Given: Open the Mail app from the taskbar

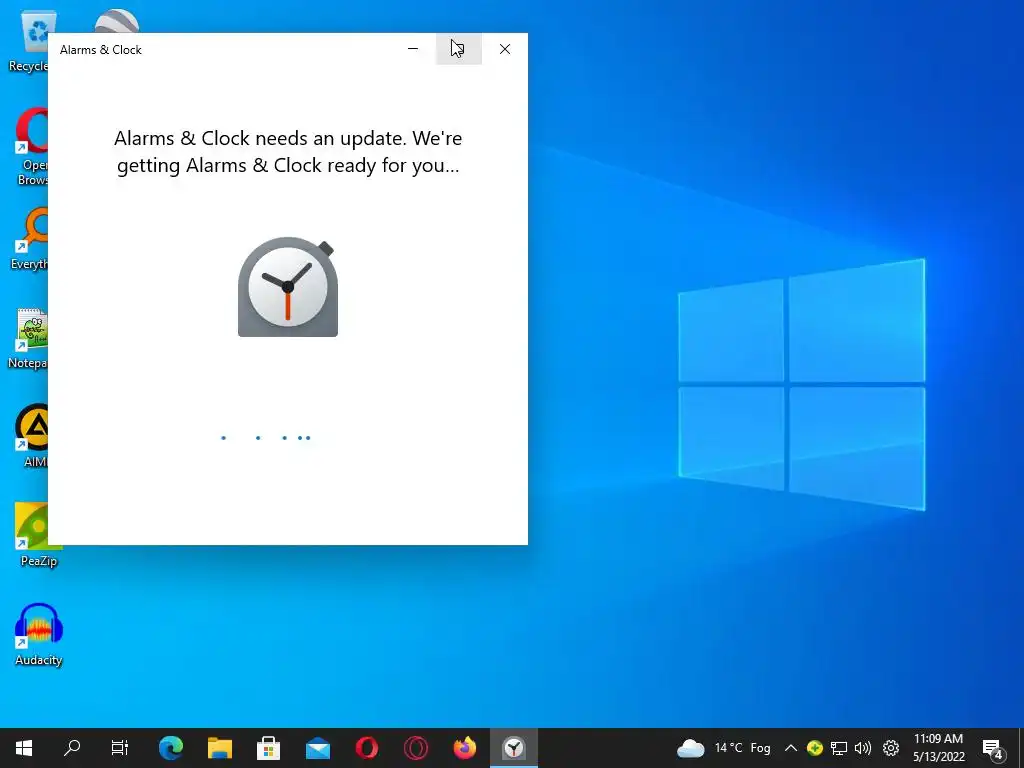Looking at the screenshot, I should coord(318,748).
